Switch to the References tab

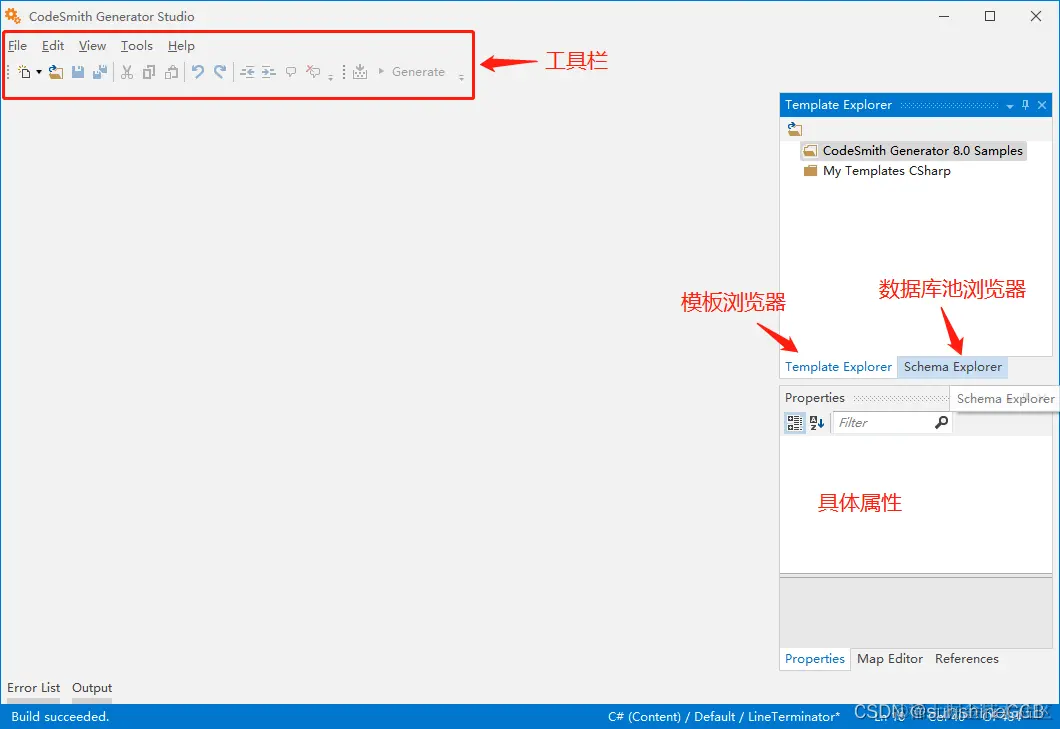coord(967,659)
